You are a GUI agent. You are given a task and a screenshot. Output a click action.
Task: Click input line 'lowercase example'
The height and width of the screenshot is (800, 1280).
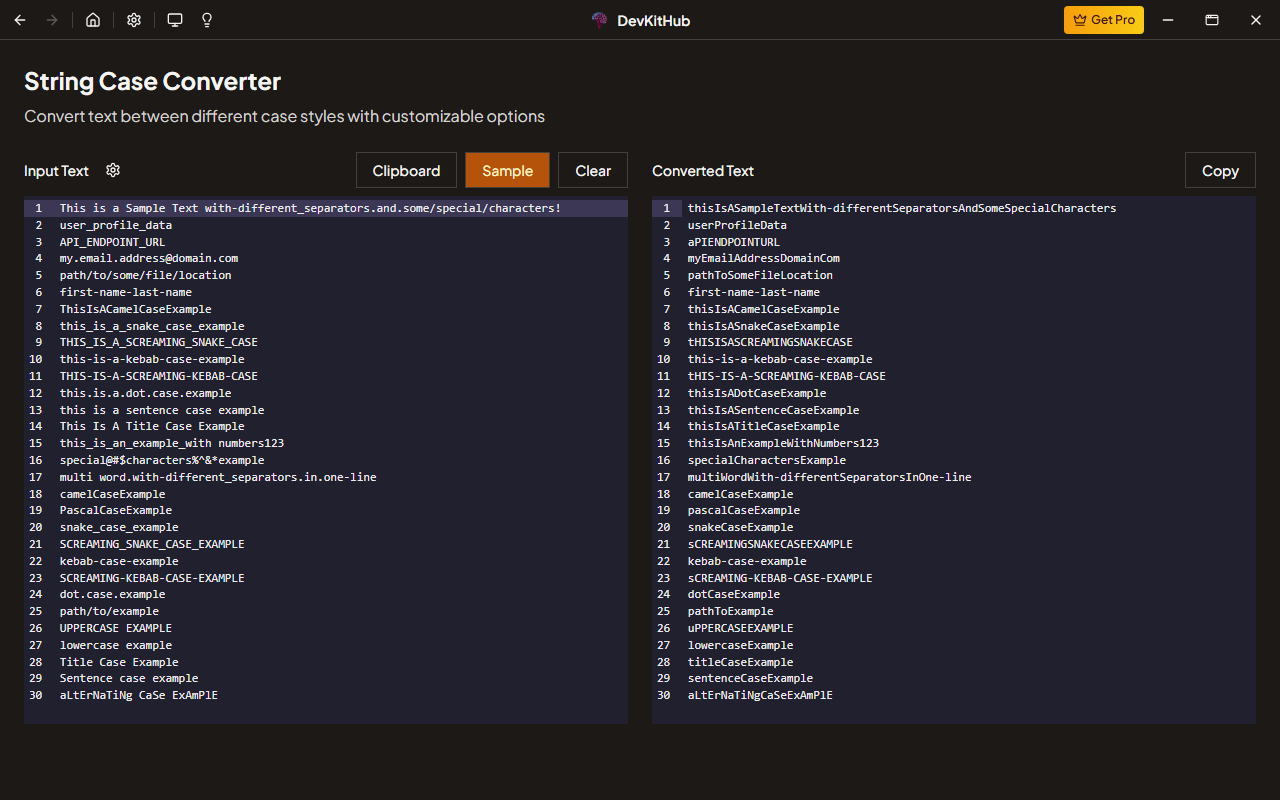click(116, 645)
